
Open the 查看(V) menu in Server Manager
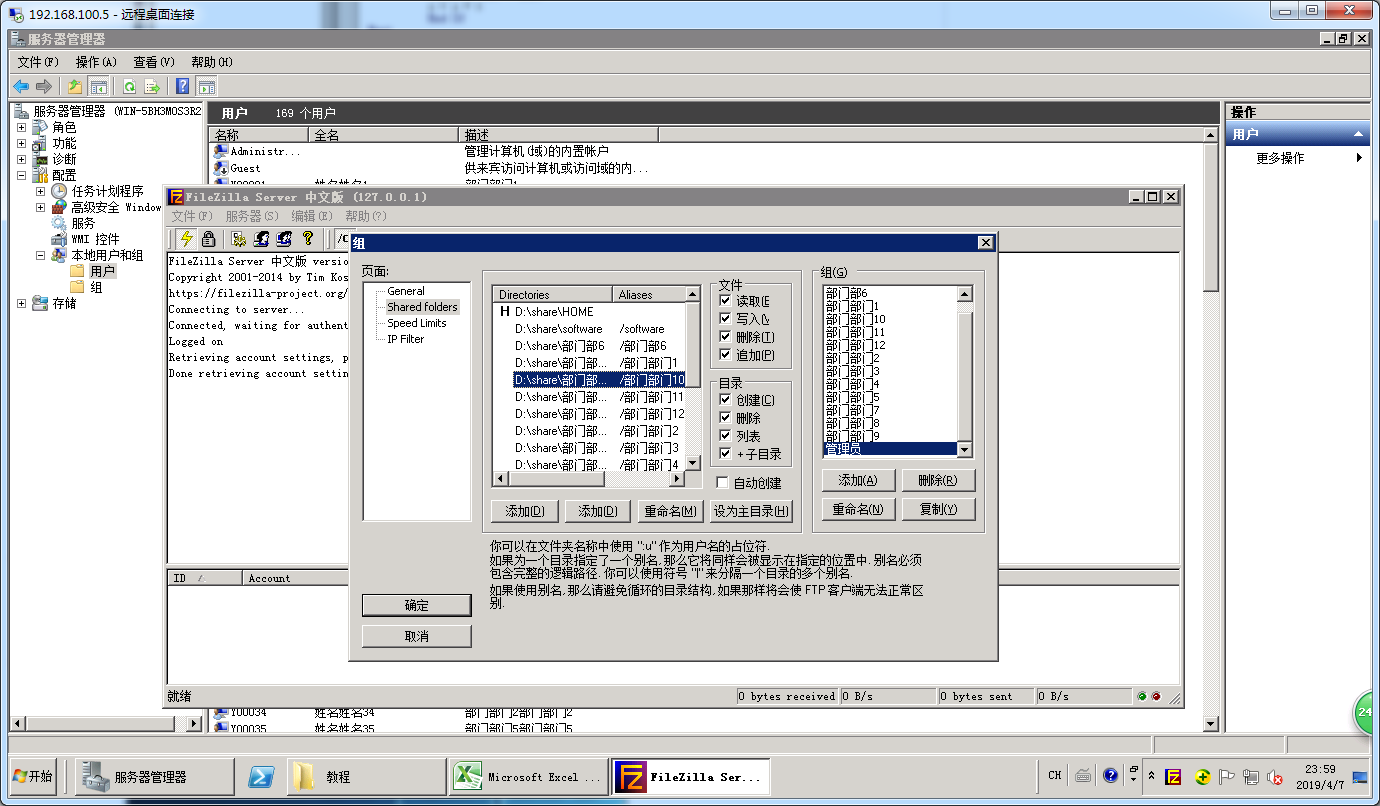pos(154,62)
